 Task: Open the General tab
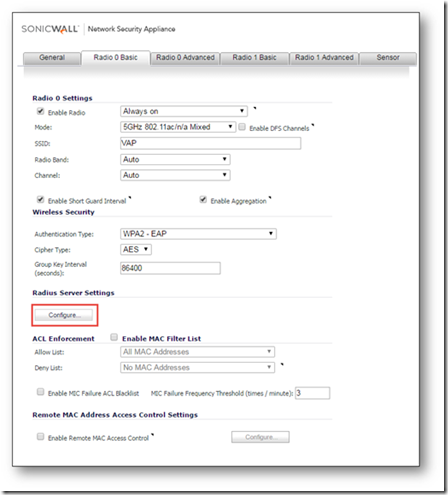tap(52, 58)
